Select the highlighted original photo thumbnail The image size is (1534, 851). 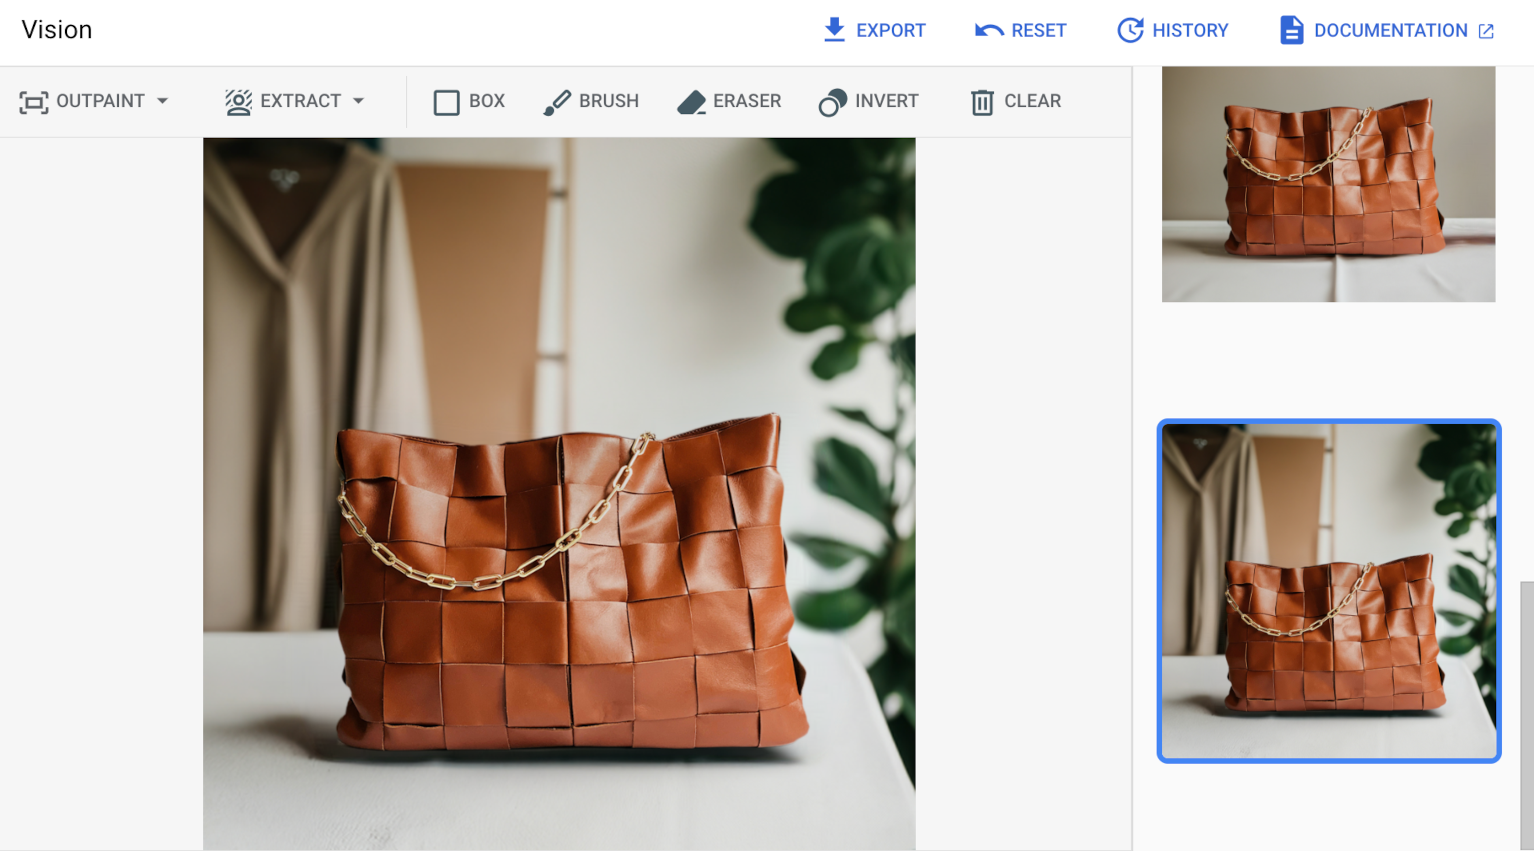pos(1328,590)
